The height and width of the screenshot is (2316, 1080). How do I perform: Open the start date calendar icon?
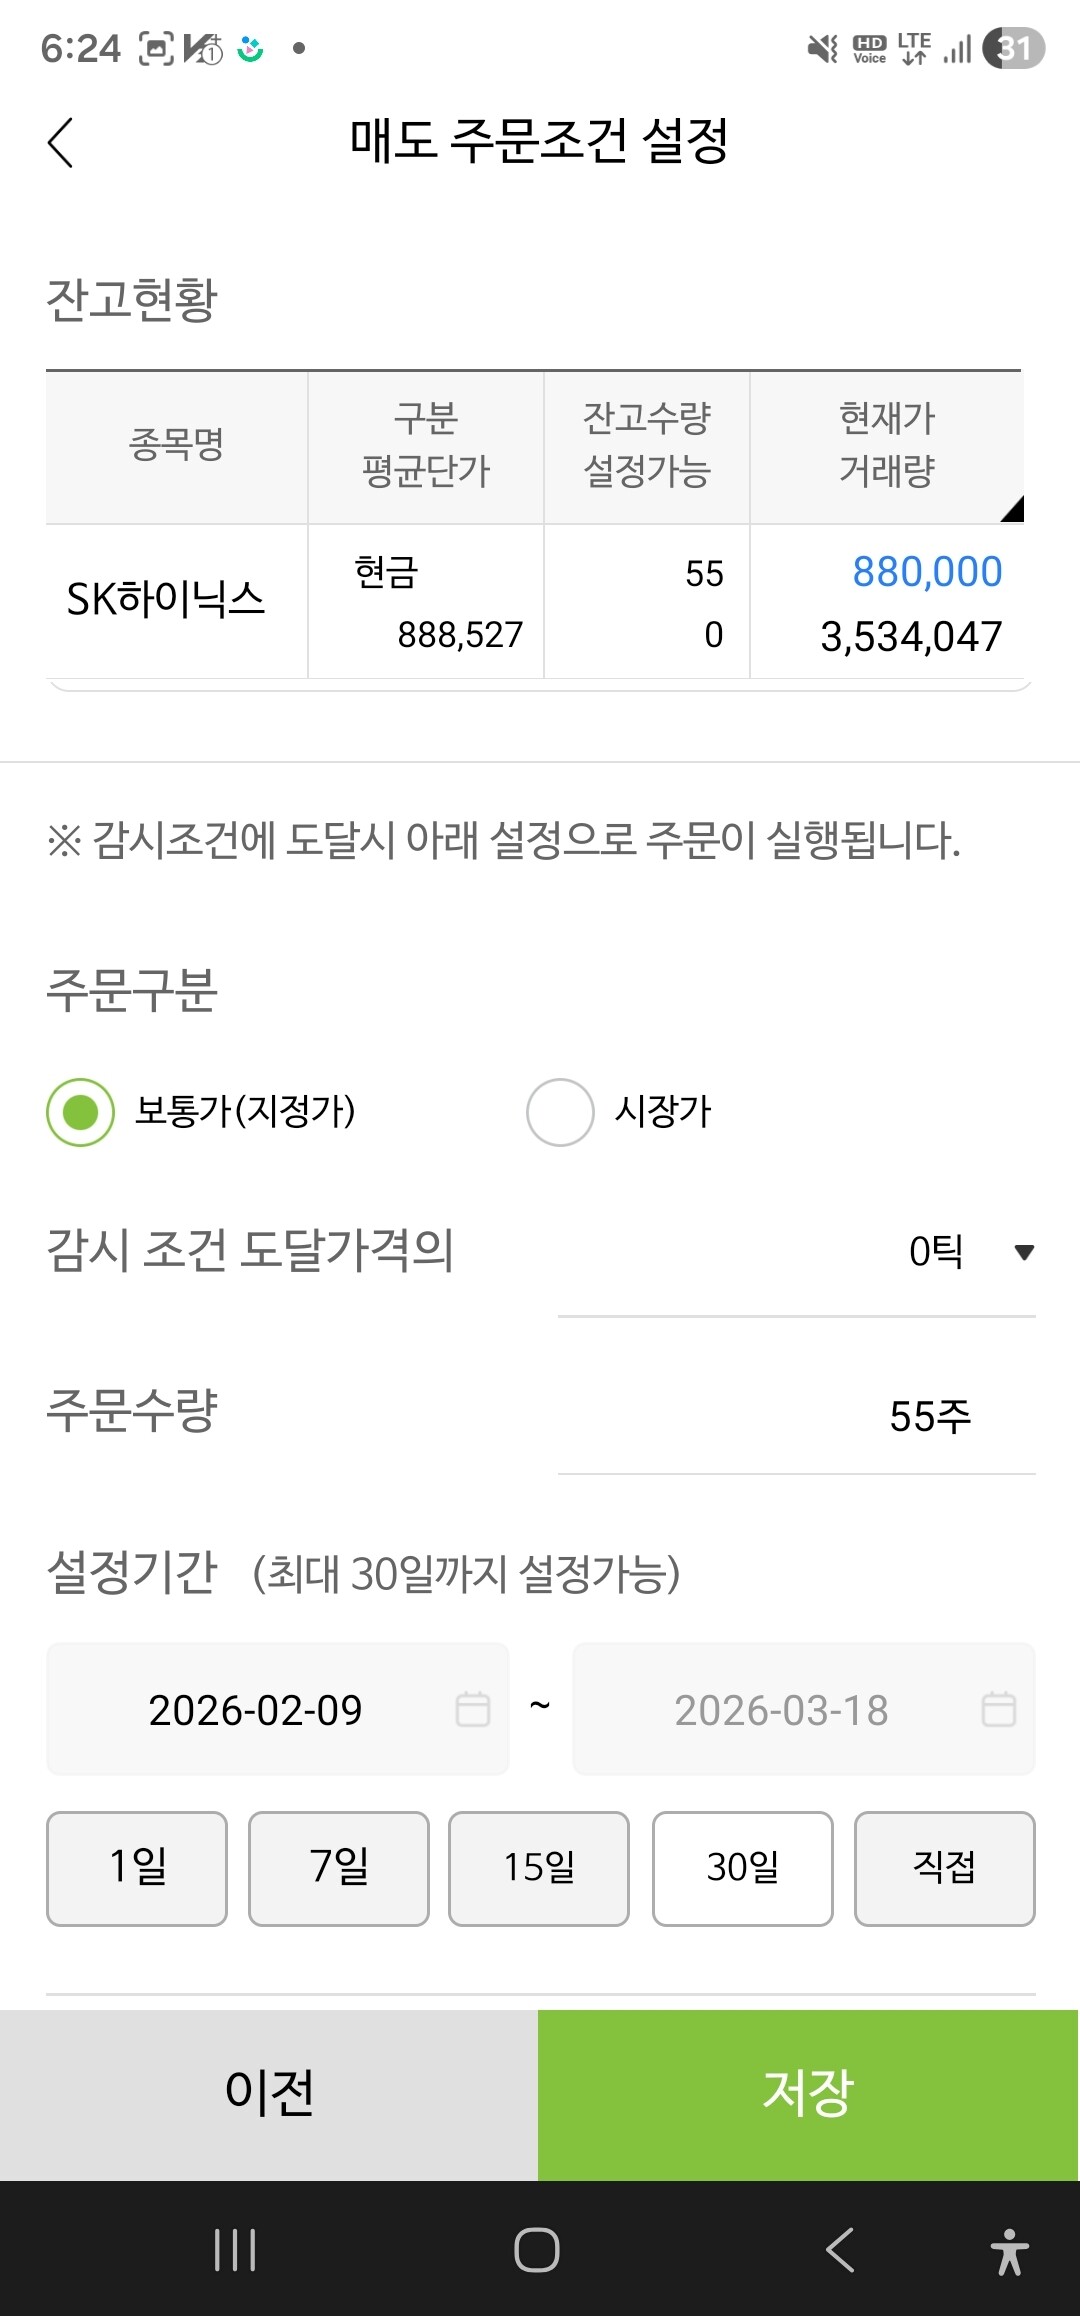[x=473, y=1709]
